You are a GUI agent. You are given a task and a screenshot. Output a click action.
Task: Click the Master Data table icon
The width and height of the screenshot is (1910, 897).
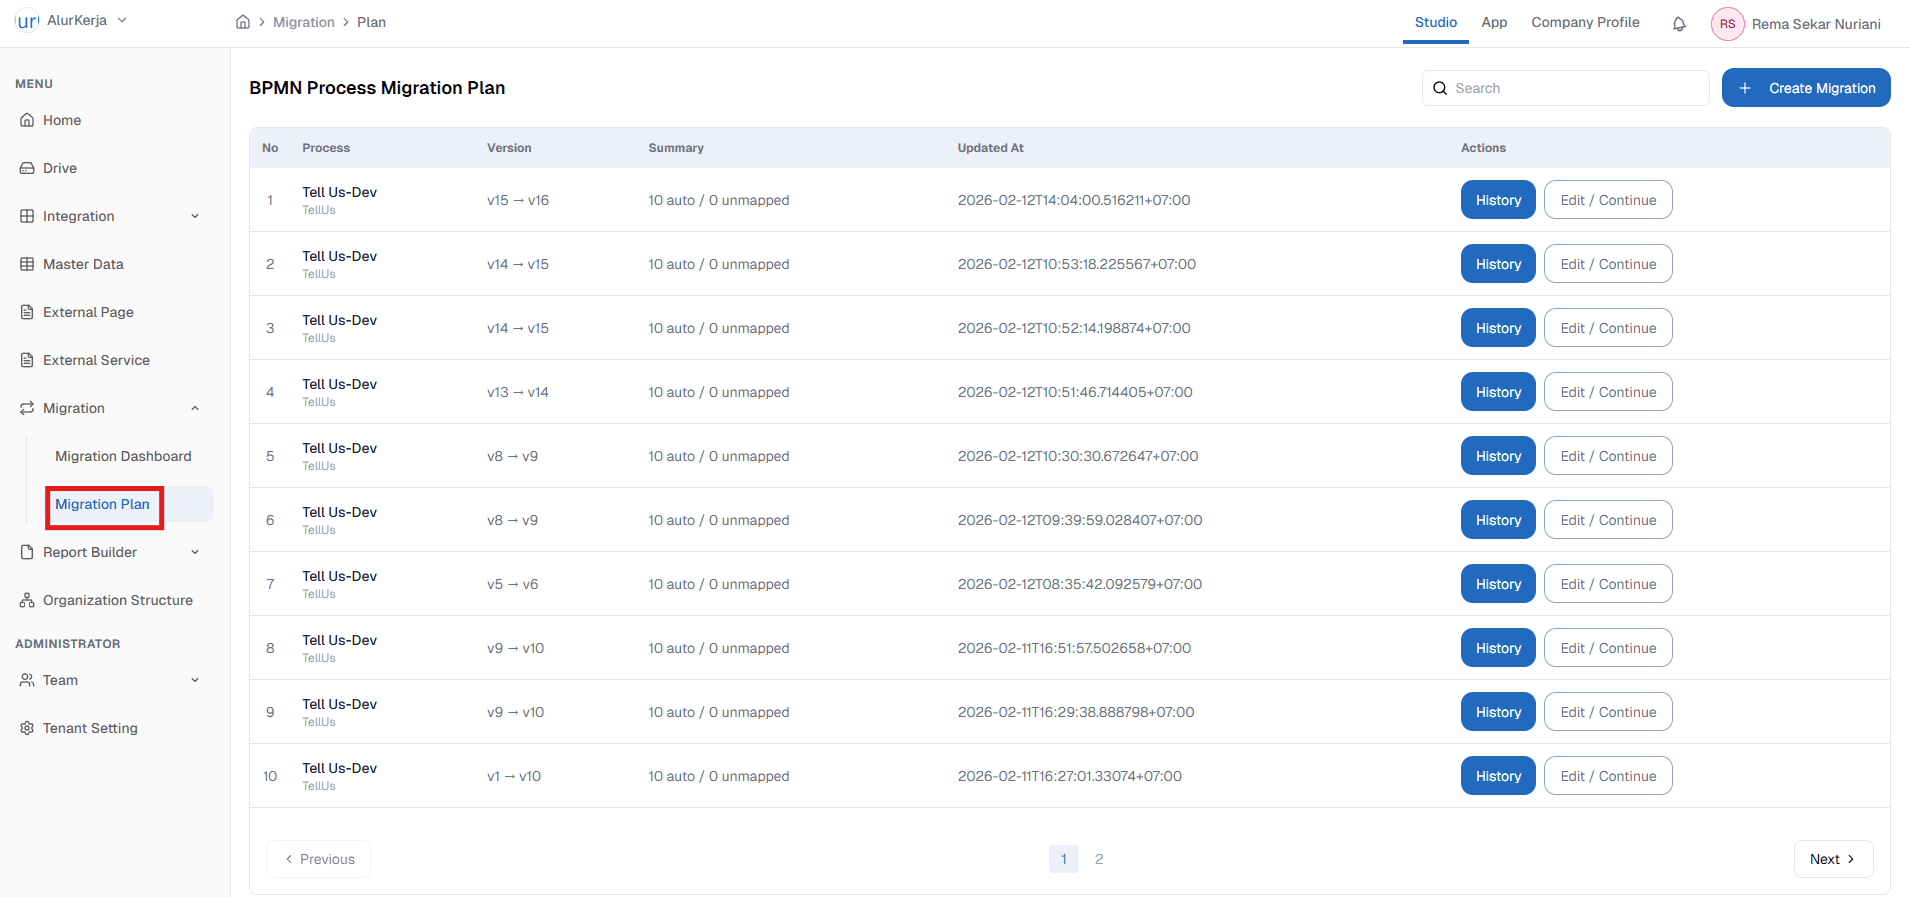[x=27, y=264]
